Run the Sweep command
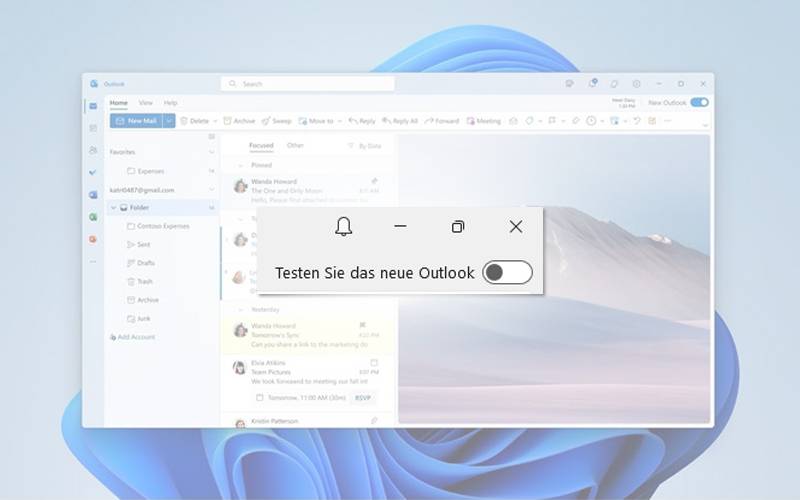800x500 pixels. 277,121
